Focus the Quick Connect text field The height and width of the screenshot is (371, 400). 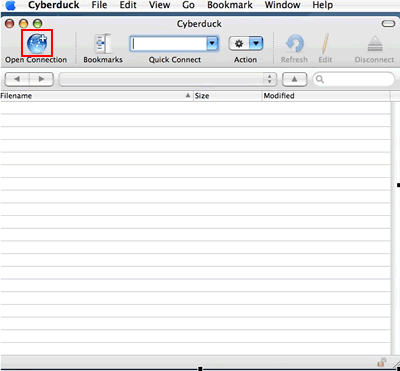click(x=168, y=44)
